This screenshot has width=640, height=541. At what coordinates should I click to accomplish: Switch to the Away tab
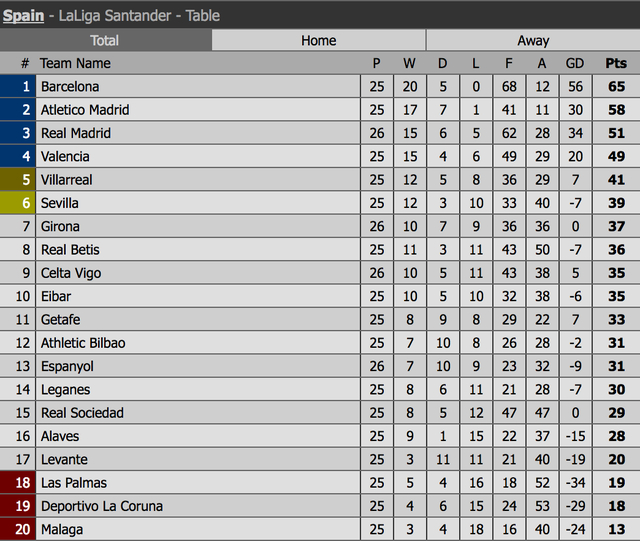pos(532,40)
